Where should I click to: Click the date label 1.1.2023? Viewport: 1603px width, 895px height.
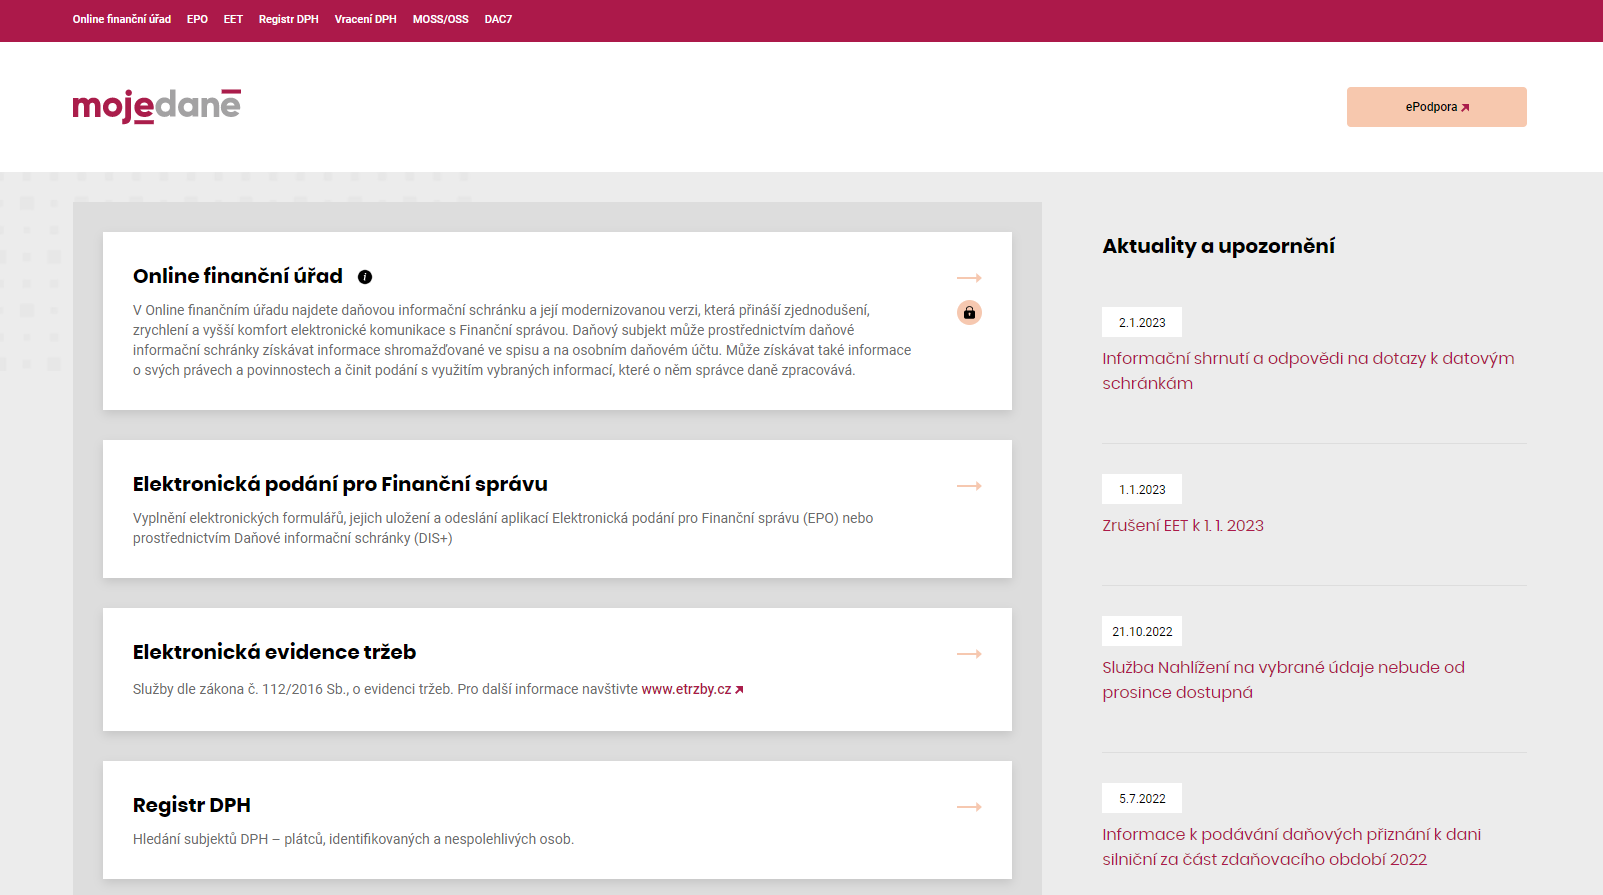click(x=1142, y=489)
